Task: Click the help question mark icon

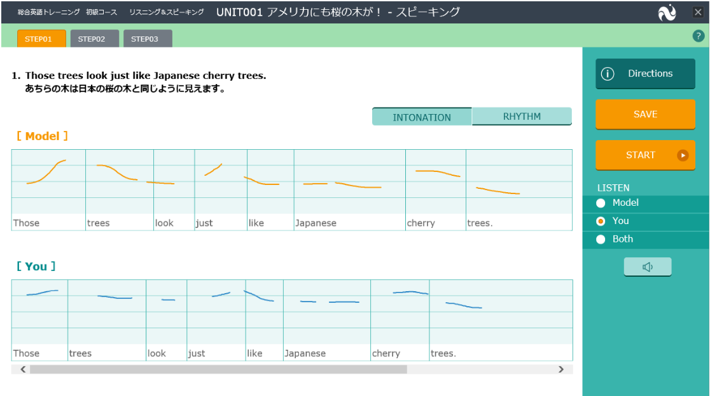Action: (x=698, y=36)
